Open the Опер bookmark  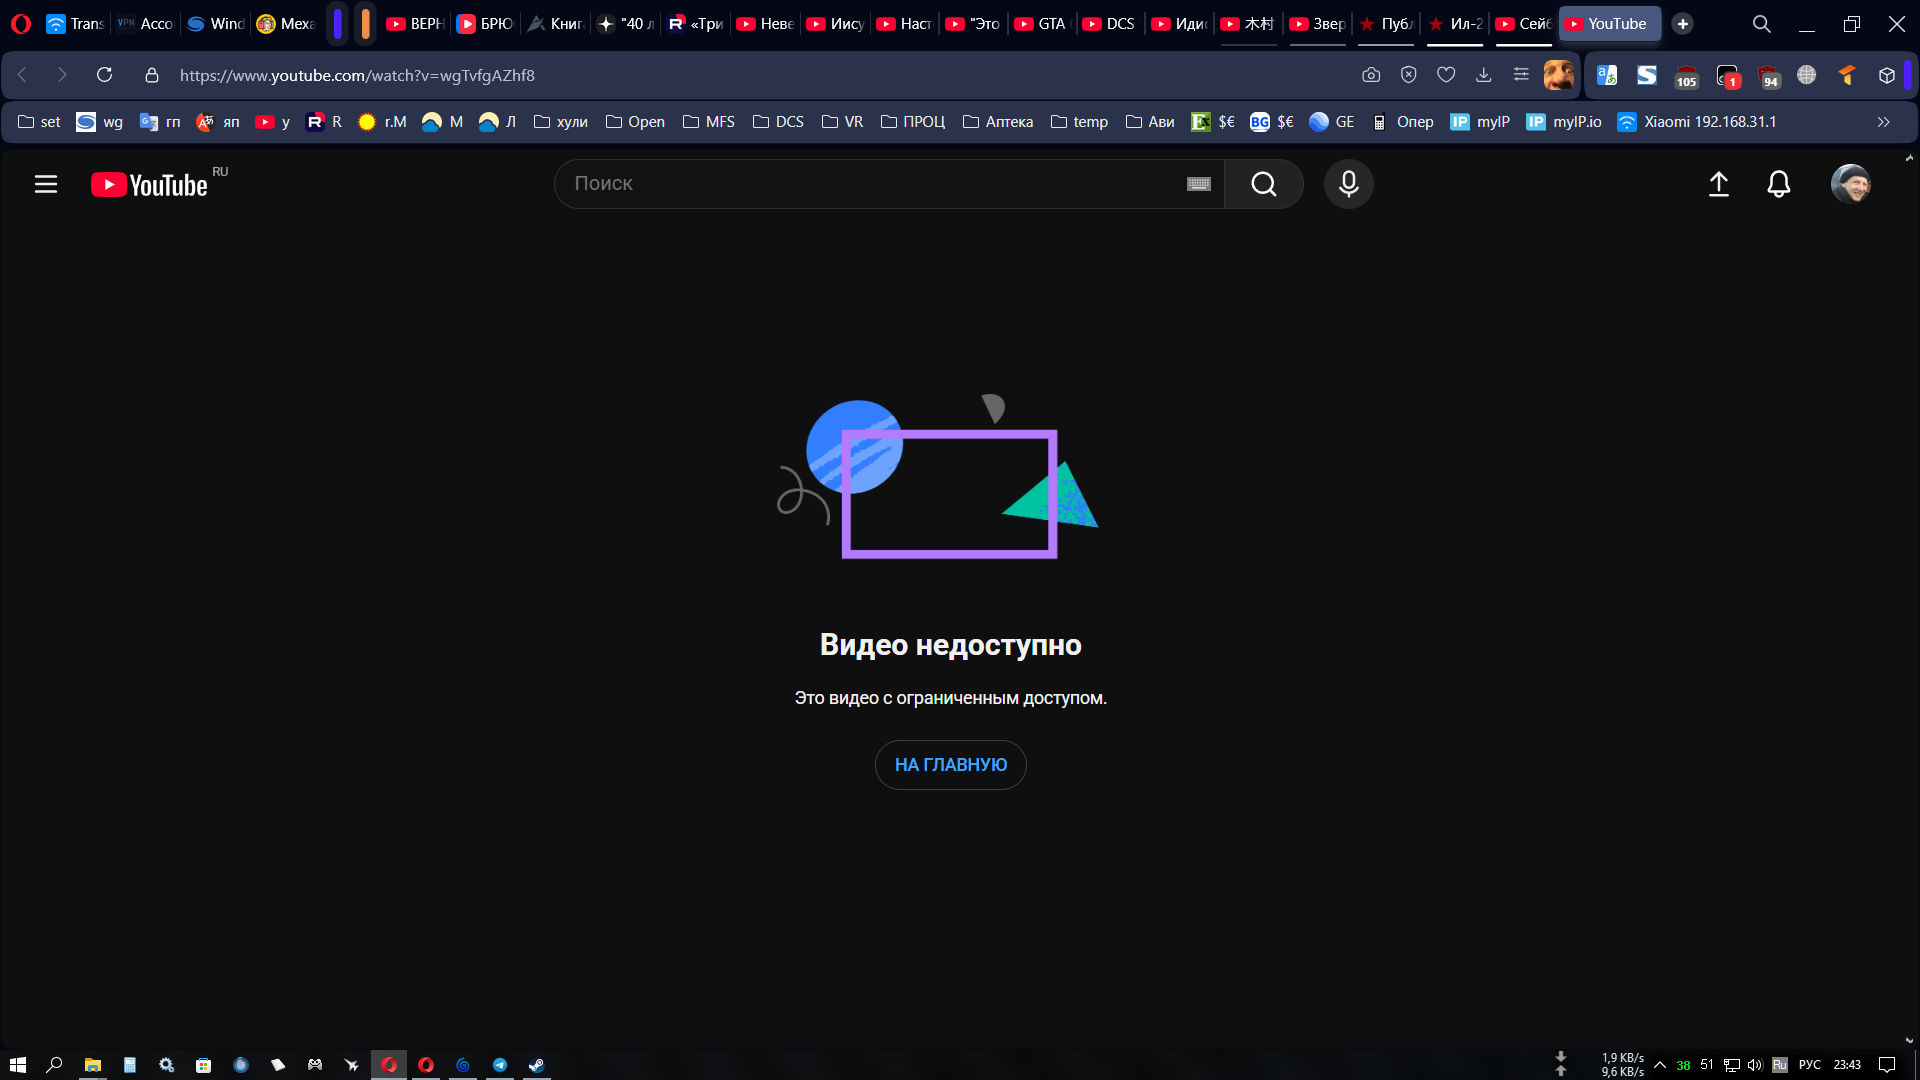click(1402, 122)
